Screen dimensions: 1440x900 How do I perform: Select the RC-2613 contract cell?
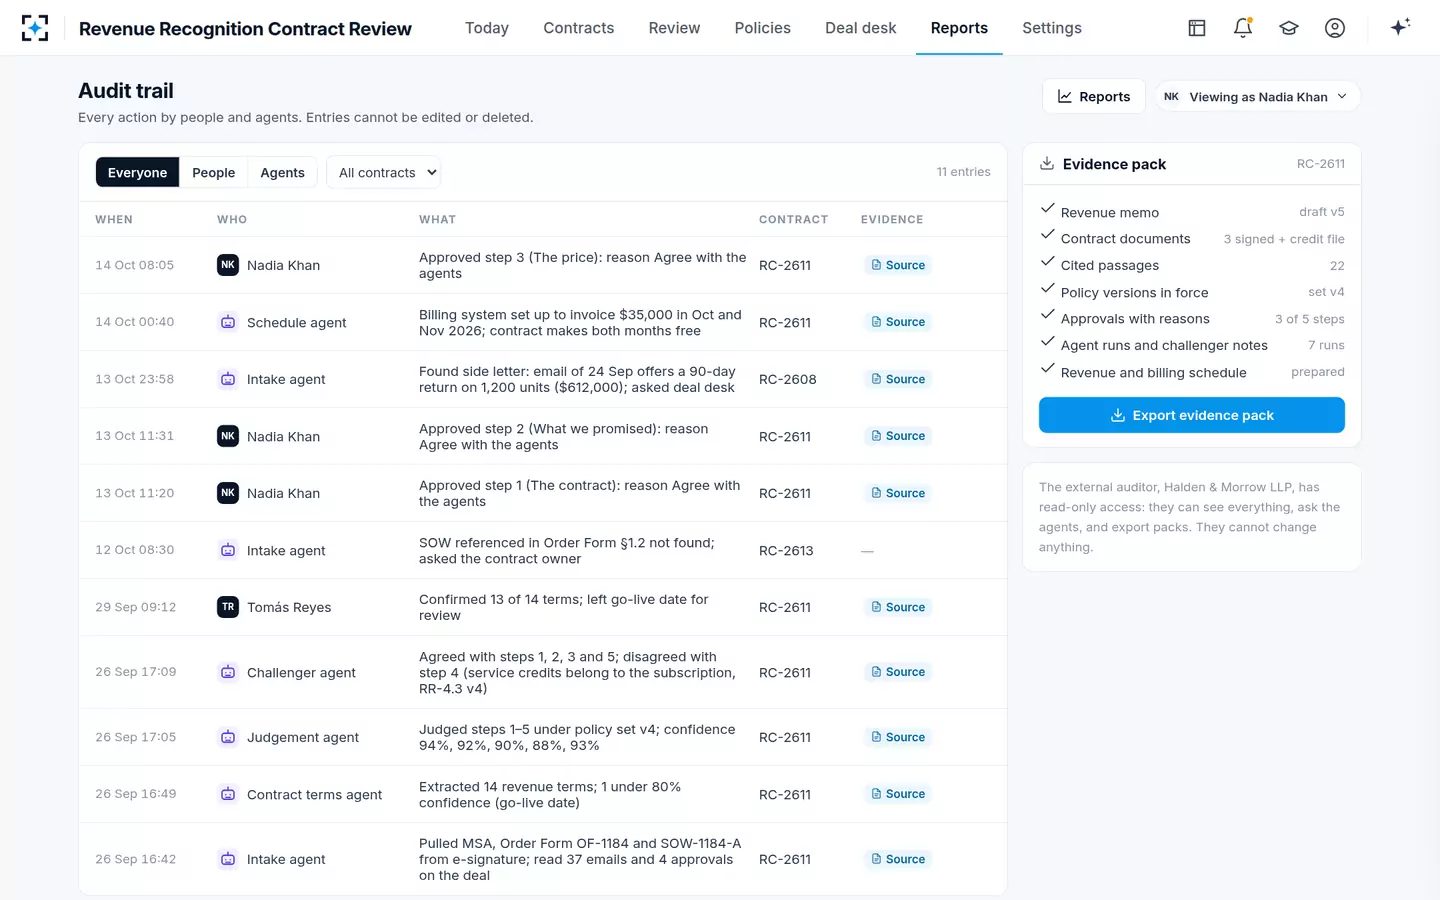click(x=786, y=551)
